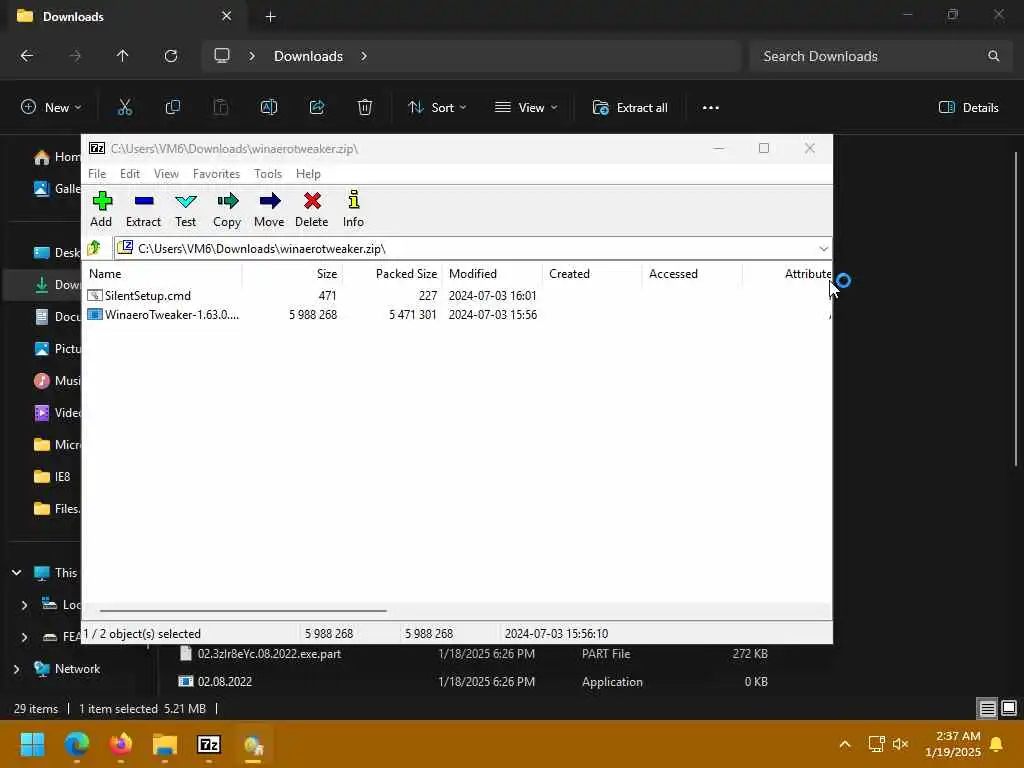
Task: Click the muted volume tray icon
Action: pos(900,744)
